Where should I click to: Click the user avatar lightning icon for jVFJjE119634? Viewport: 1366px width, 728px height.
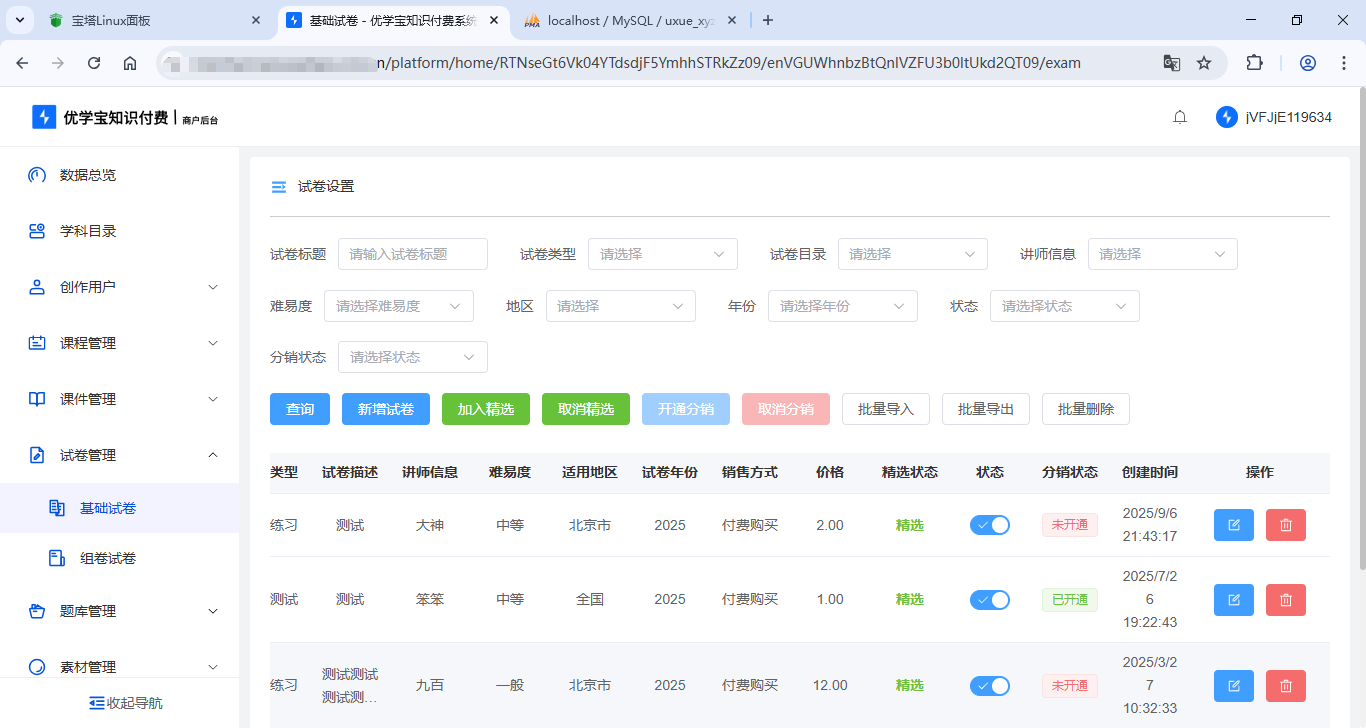(x=1226, y=116)
